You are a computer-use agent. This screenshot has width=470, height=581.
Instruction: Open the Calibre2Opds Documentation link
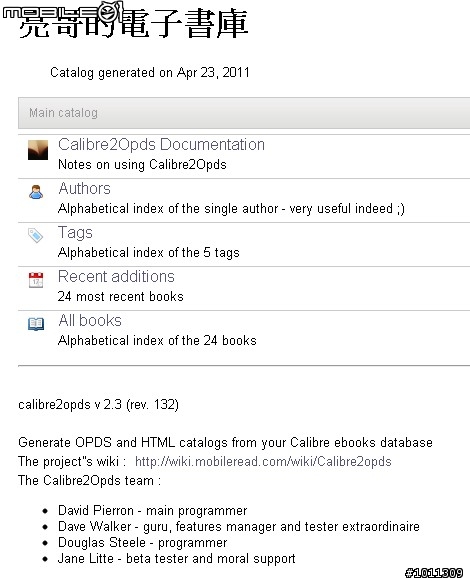click(161, 145)
